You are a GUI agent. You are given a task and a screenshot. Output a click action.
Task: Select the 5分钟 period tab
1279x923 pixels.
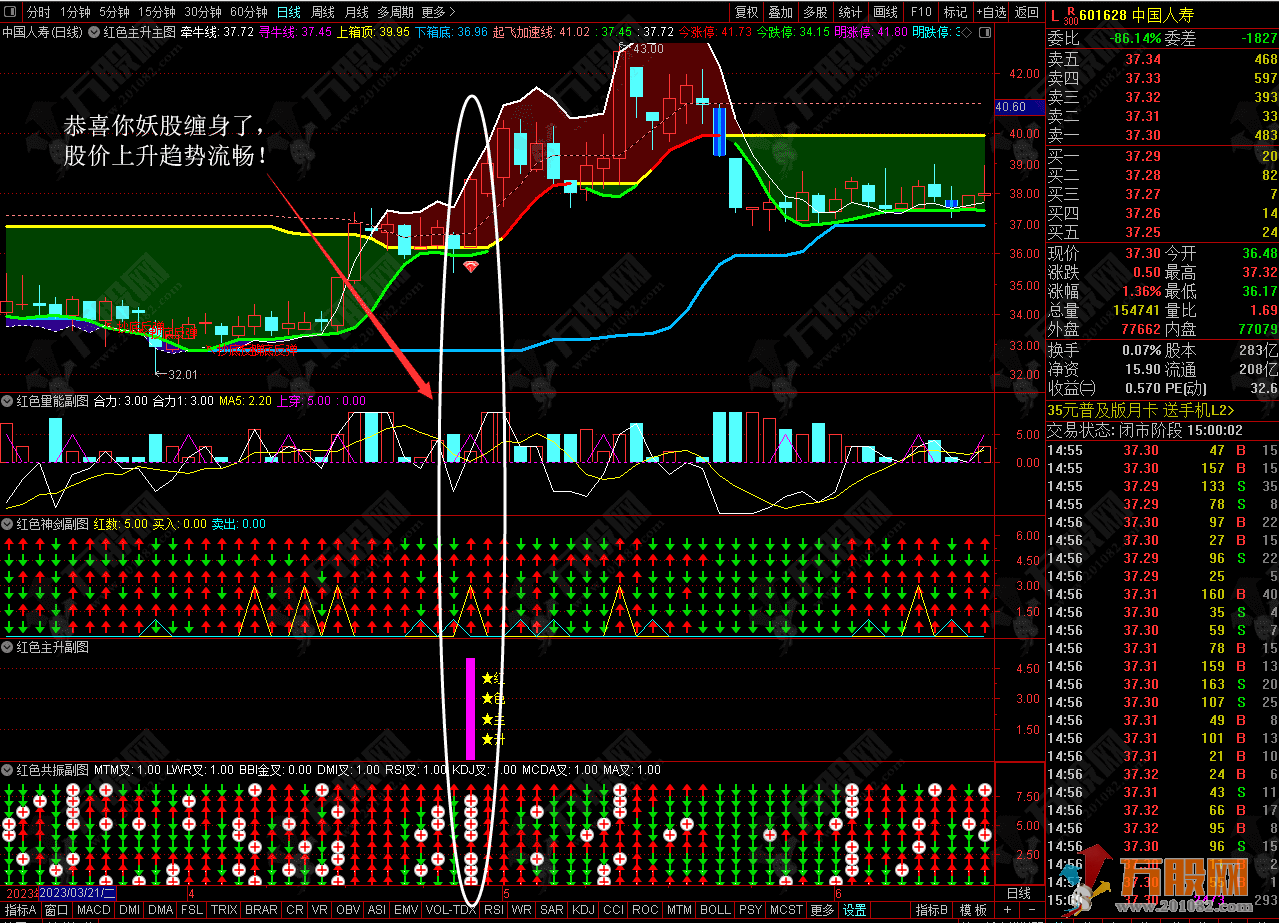(114, 12)
